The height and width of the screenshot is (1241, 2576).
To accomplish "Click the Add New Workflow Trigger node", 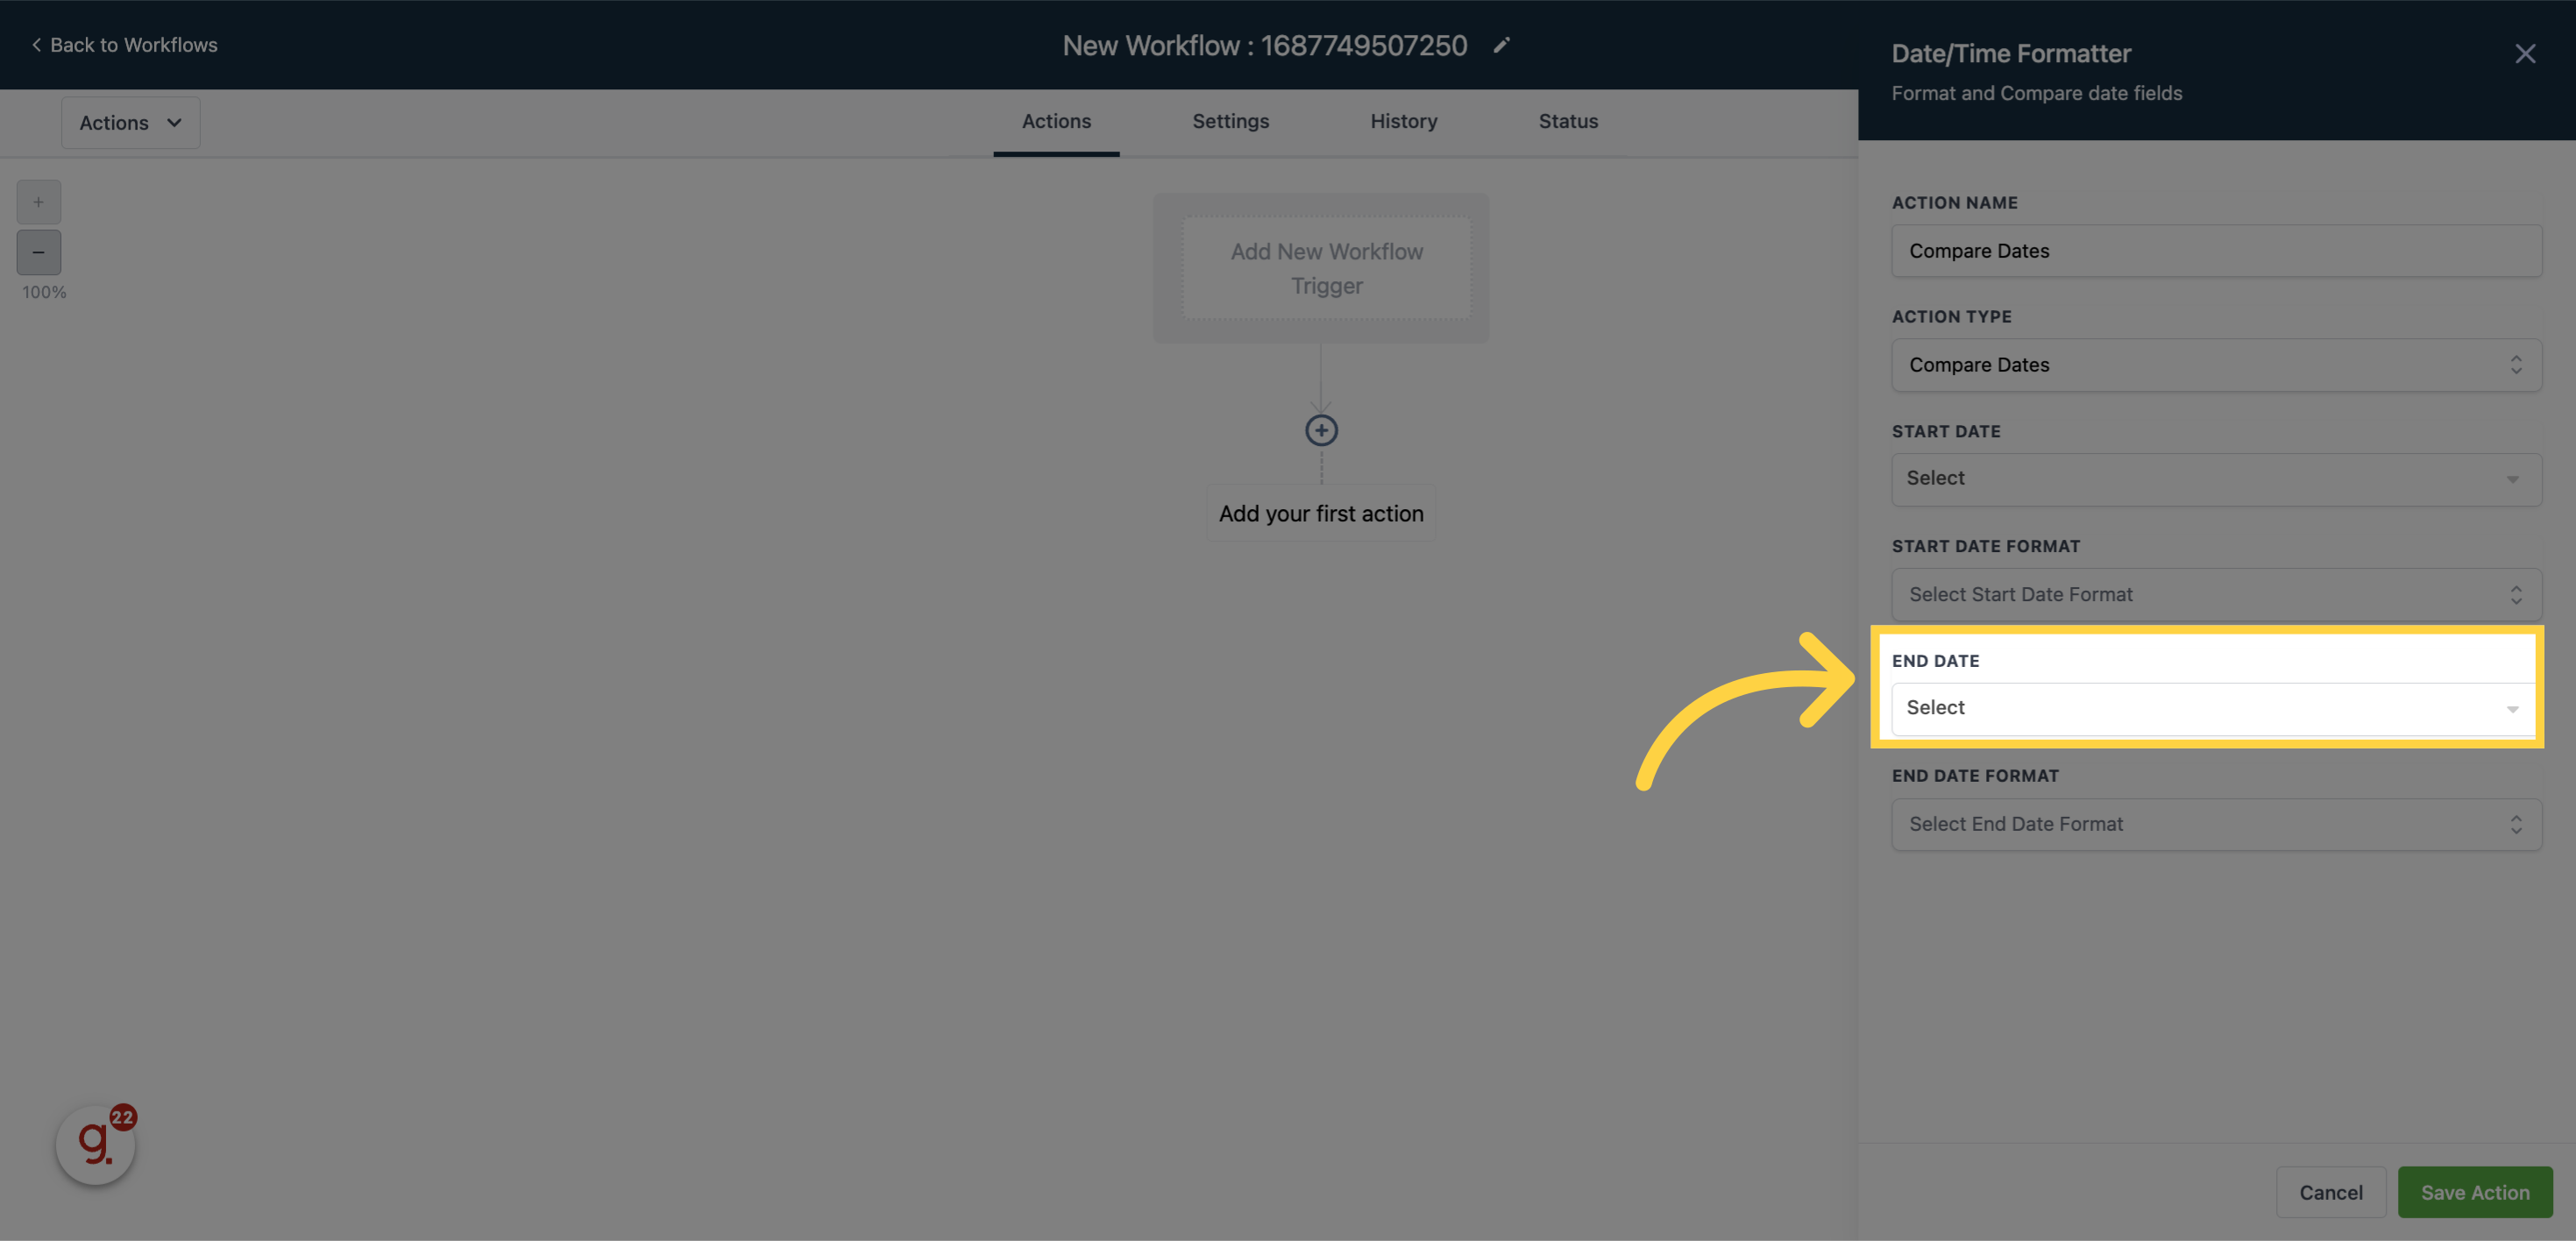I will pos(1323,268).
